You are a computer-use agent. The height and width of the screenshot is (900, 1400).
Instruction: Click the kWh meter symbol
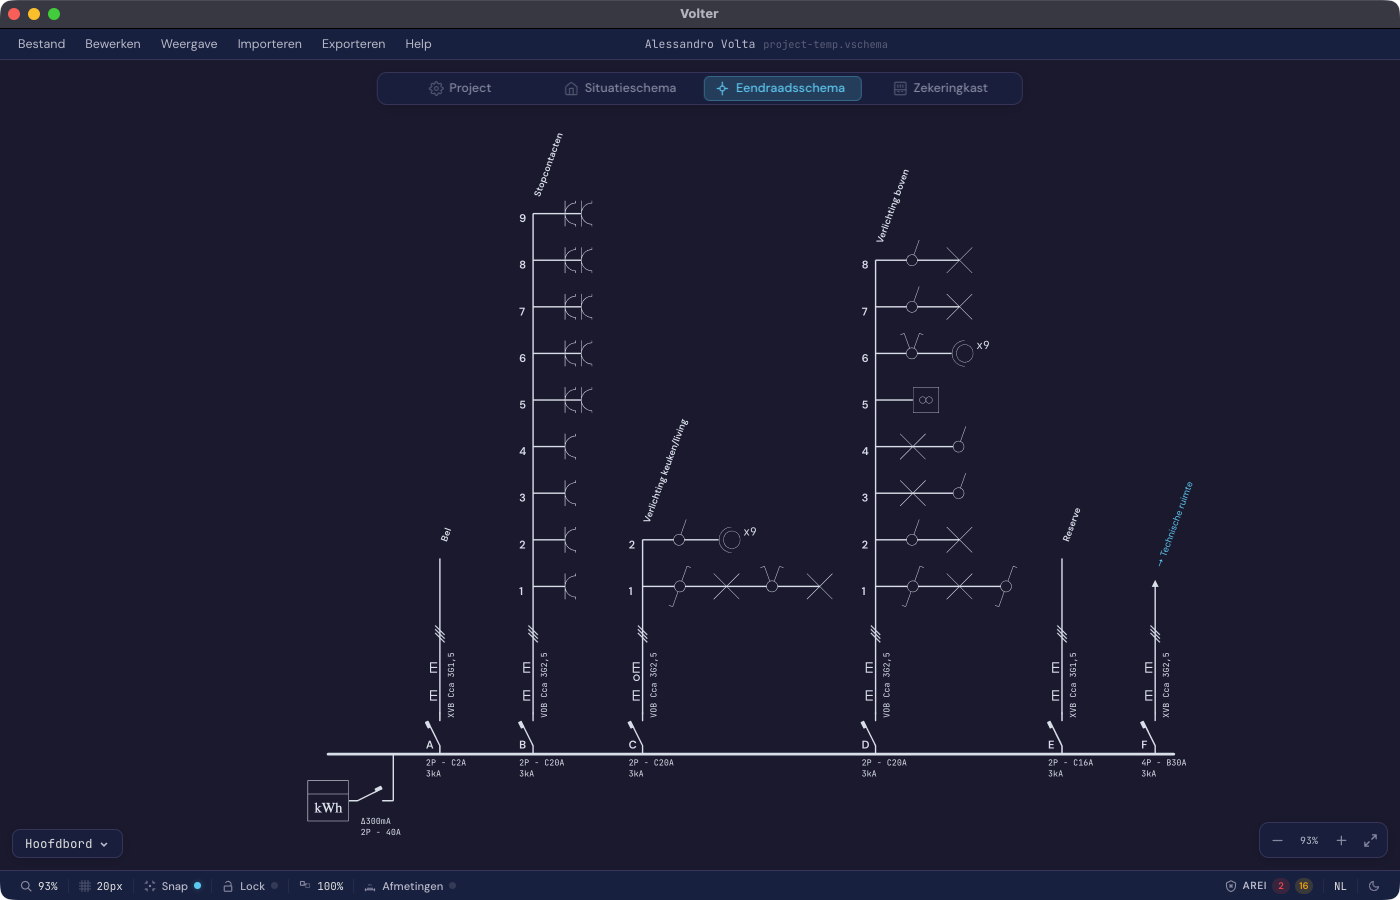tap(328, 801)
